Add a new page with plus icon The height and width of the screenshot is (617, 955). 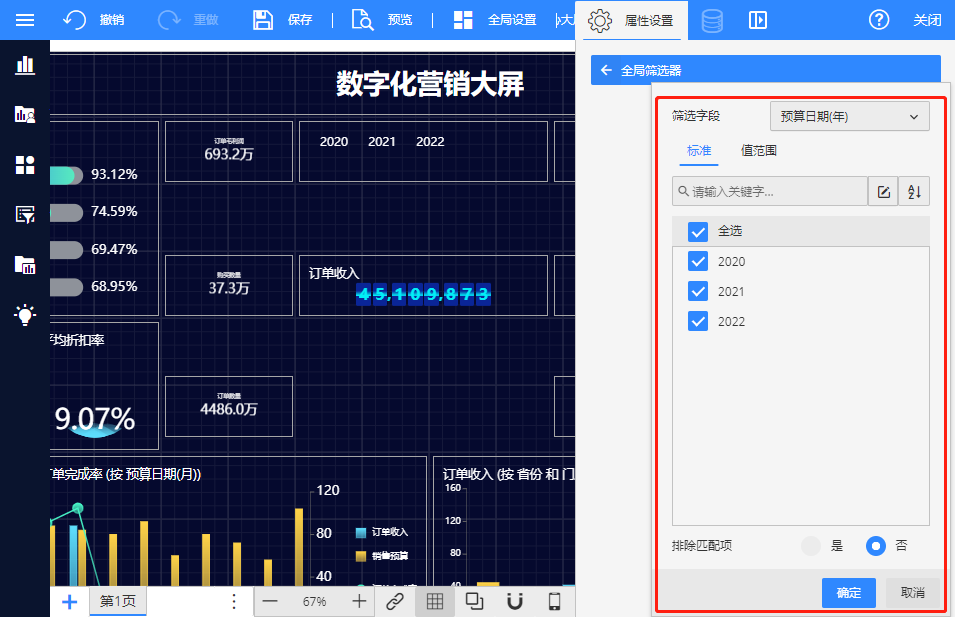[69, 601]
